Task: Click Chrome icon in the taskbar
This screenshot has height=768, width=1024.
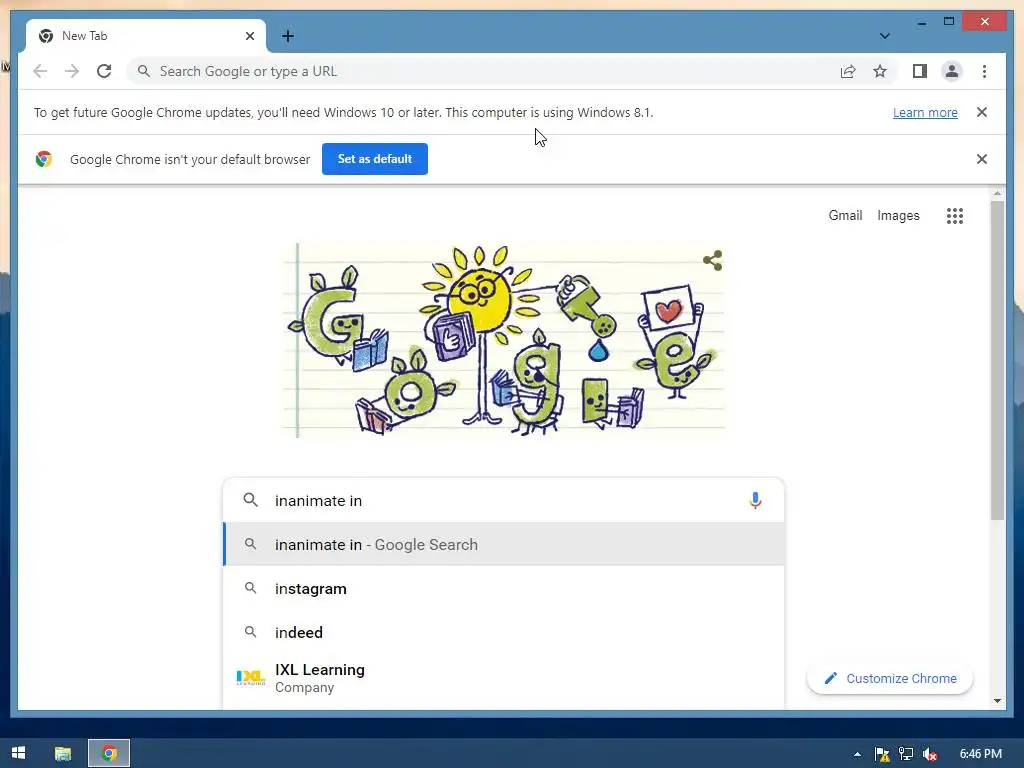Action: pos(109,753)
